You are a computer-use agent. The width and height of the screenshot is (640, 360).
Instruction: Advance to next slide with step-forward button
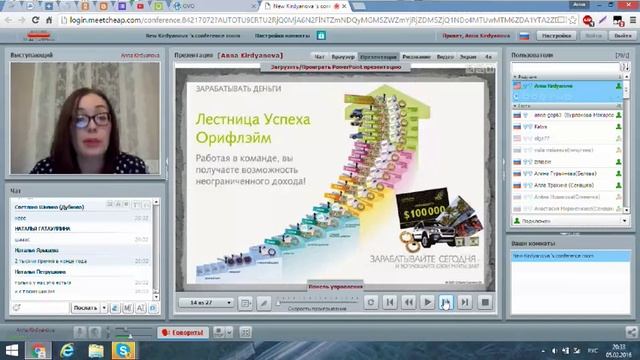pos(446,302)
